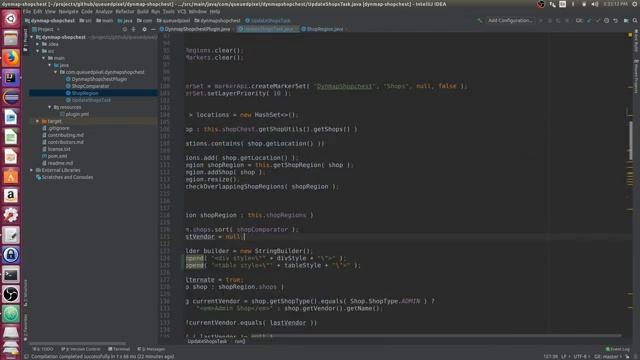Click the VCS Commit checkmark icon
This screenshot has width=640, height=360.
pyautogui.click(x=598, y=20)
